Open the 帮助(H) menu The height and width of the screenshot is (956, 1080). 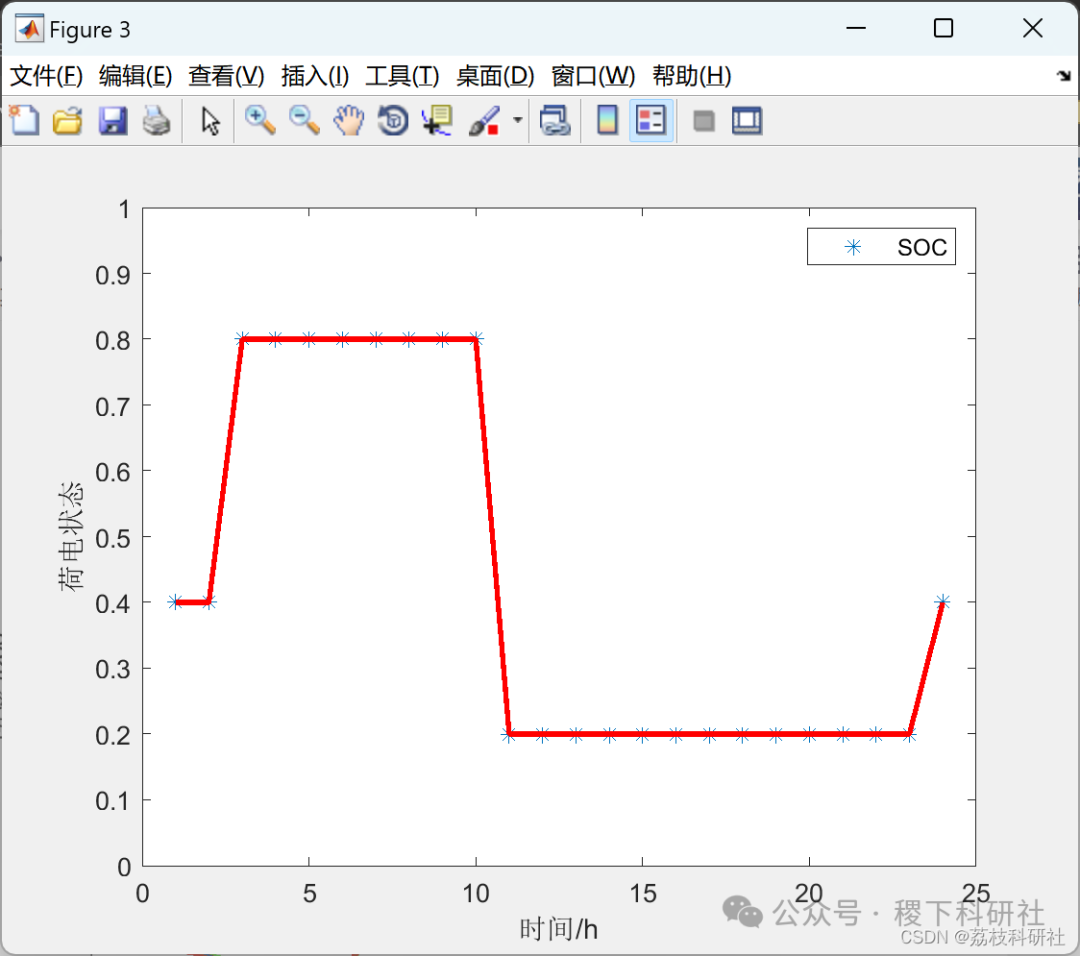(692, 76)
